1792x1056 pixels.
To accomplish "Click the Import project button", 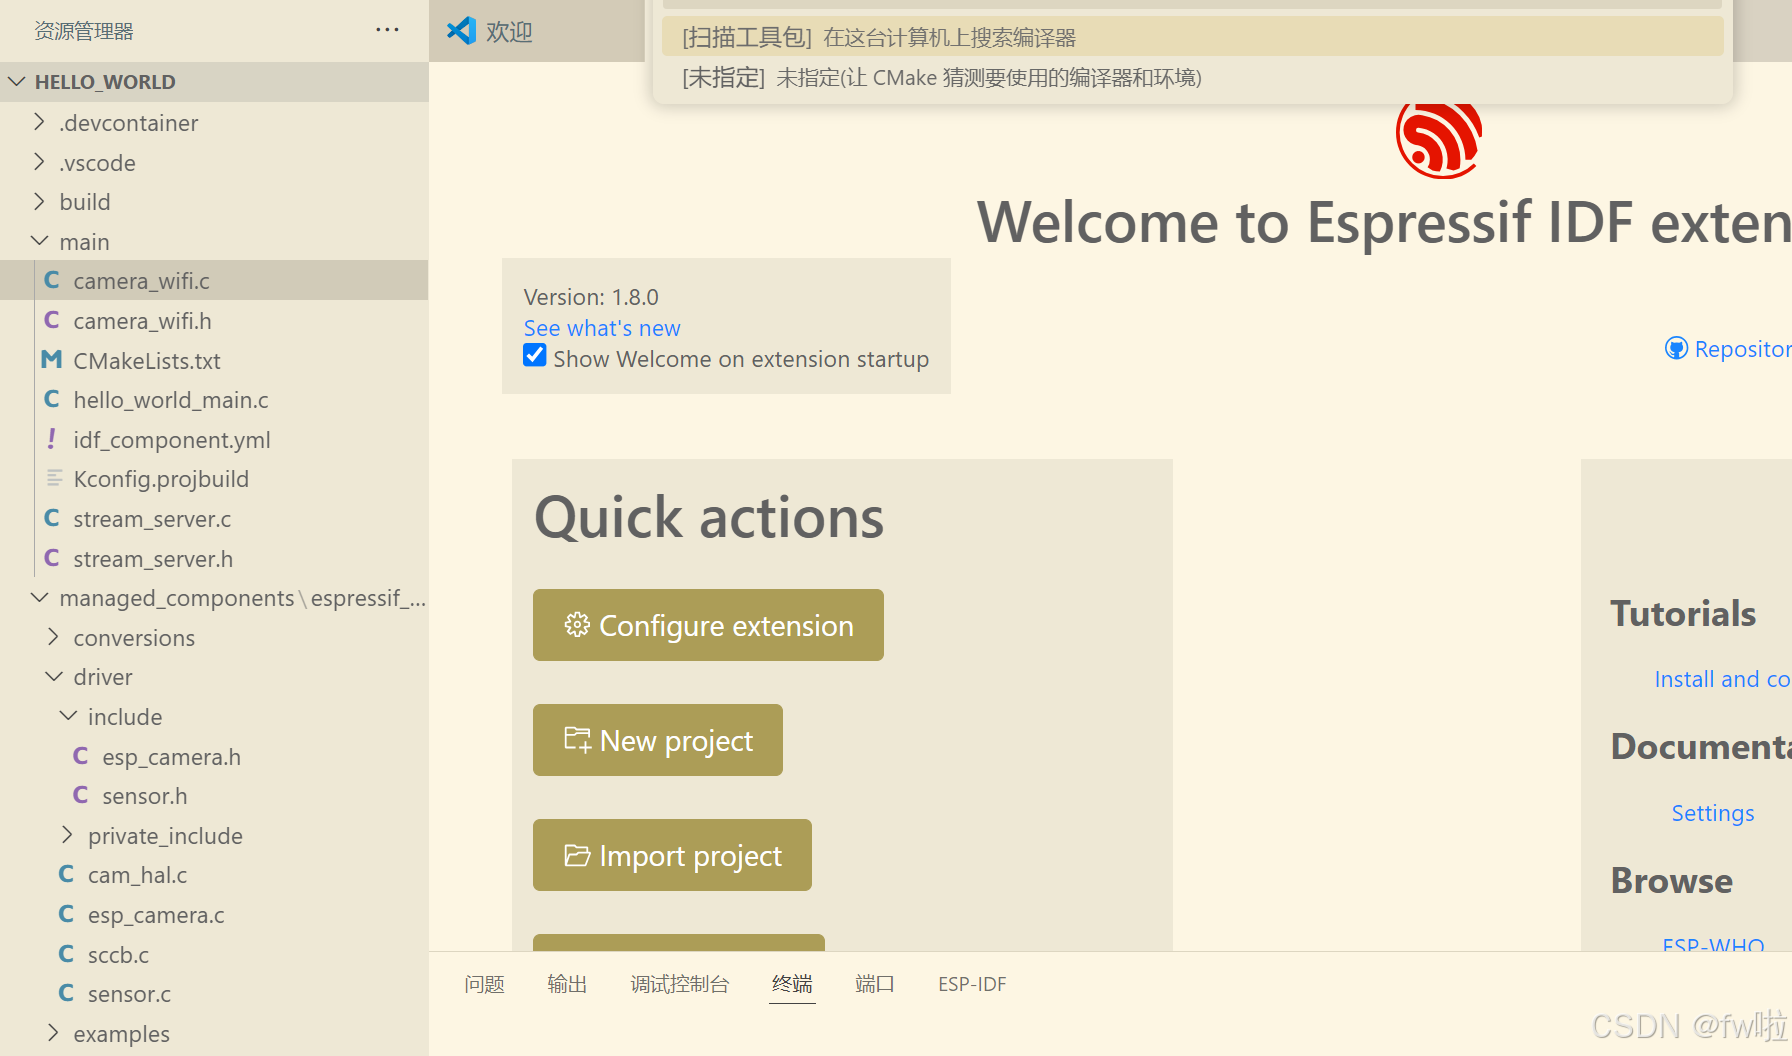I will [x=672, y=855].
